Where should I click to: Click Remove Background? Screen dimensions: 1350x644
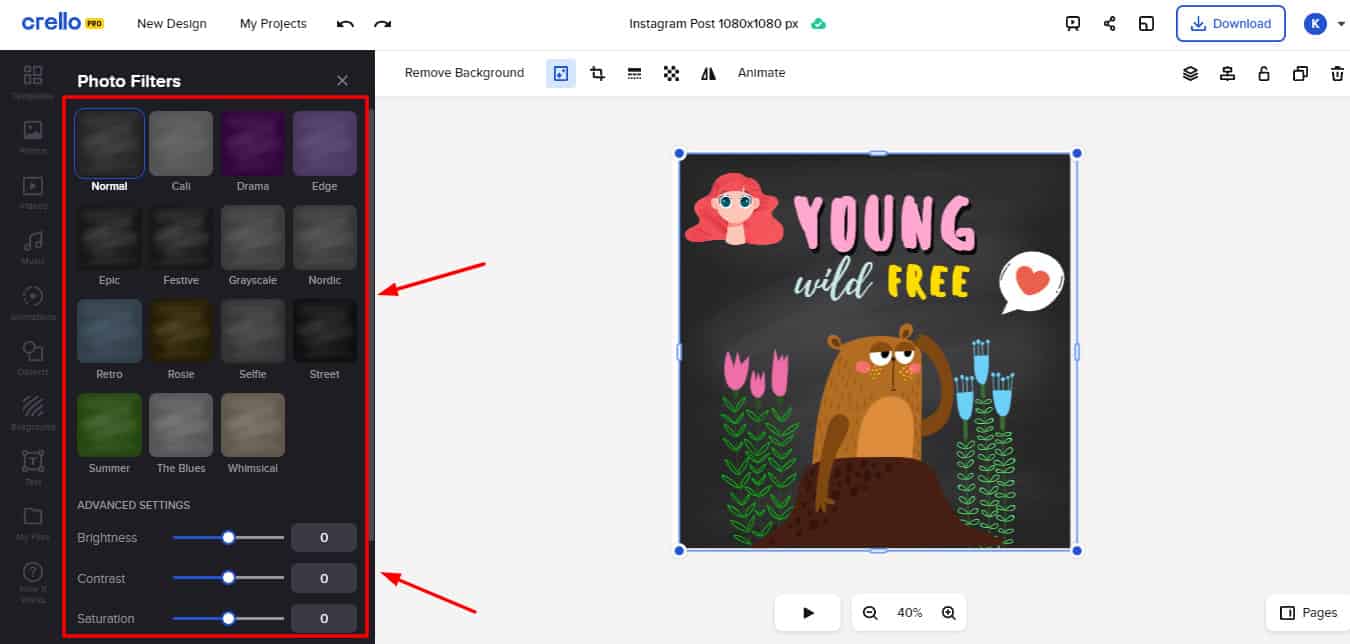tap(464, 73)
